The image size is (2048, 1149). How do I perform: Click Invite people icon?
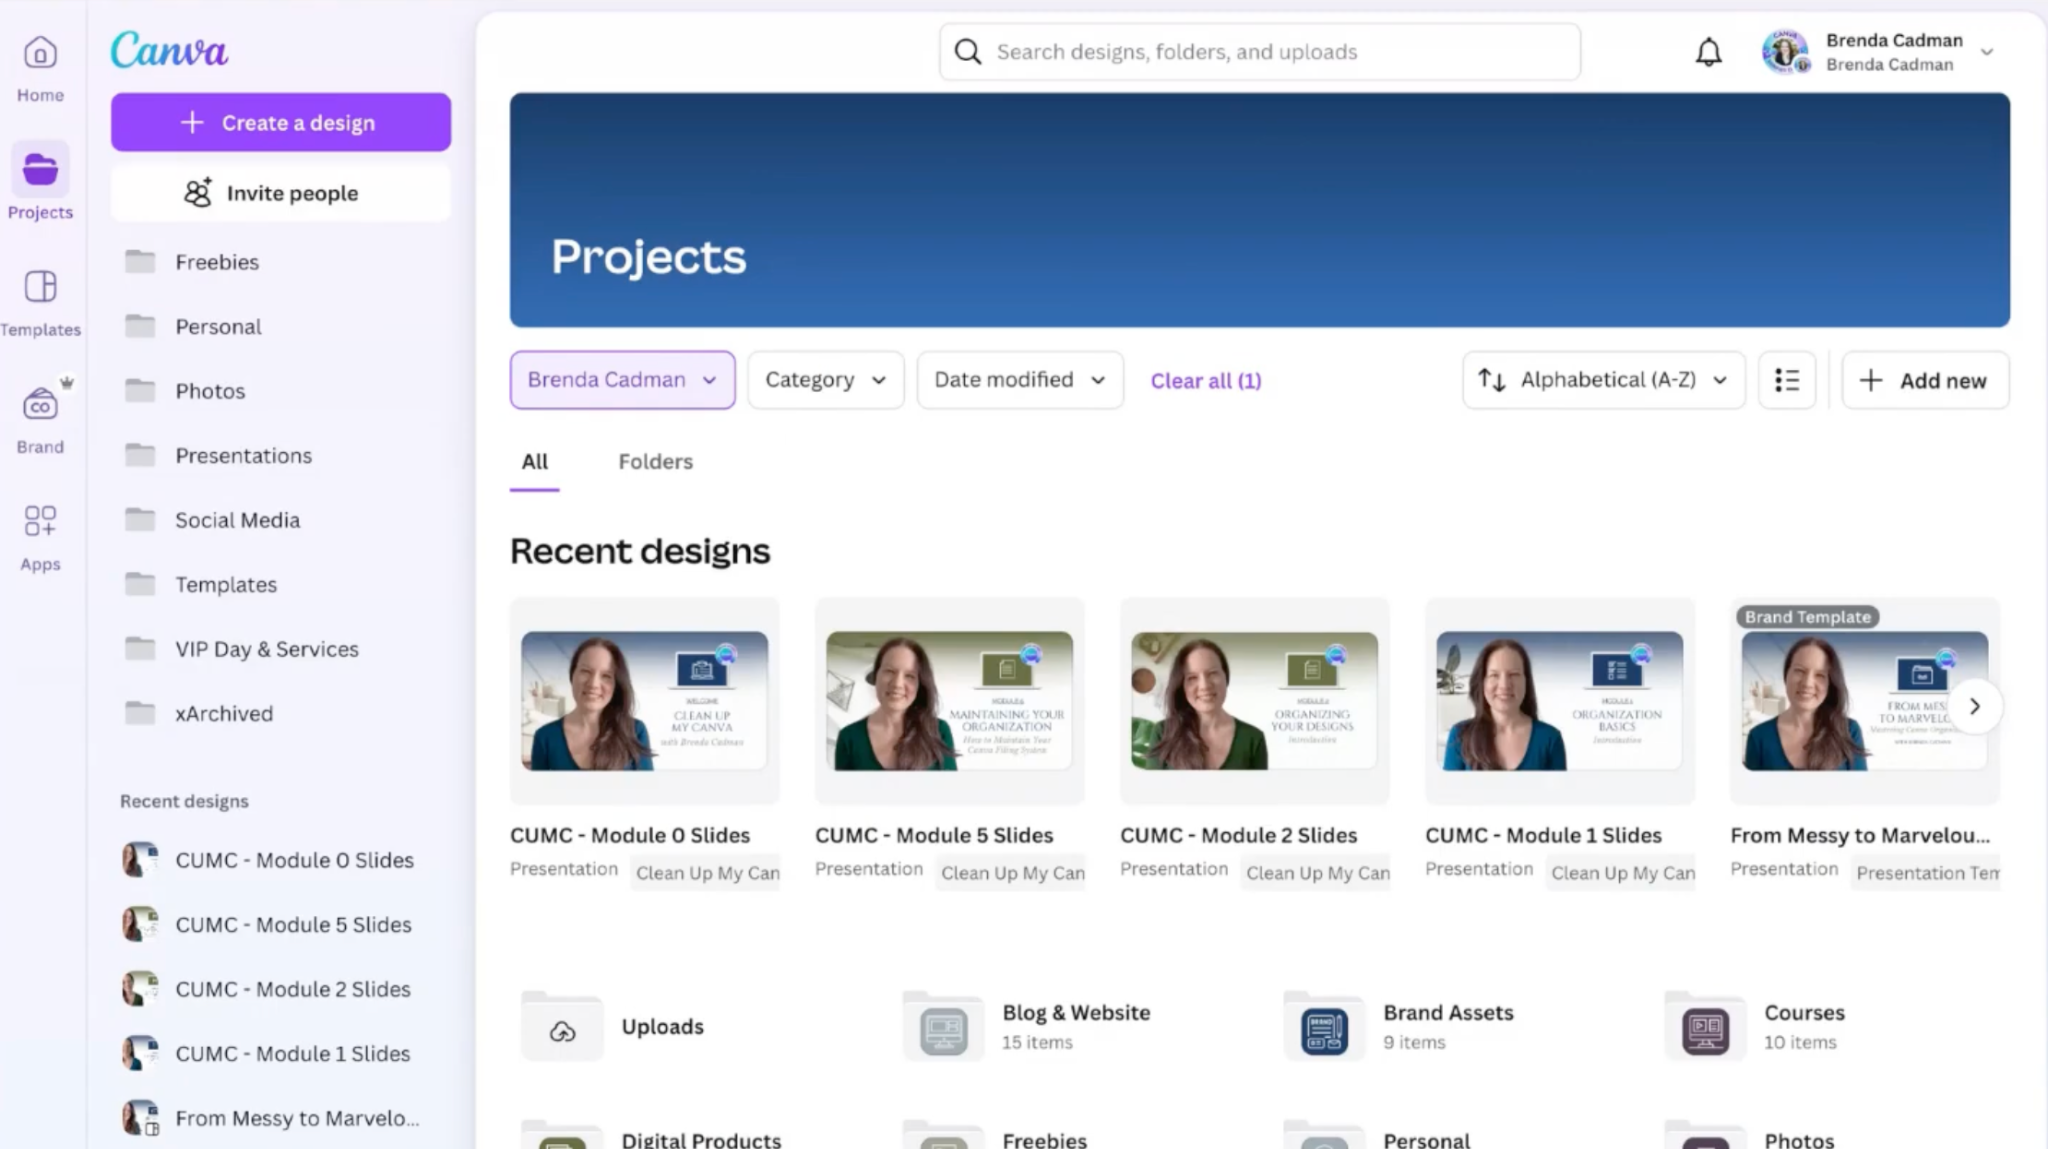click(198, 193)
